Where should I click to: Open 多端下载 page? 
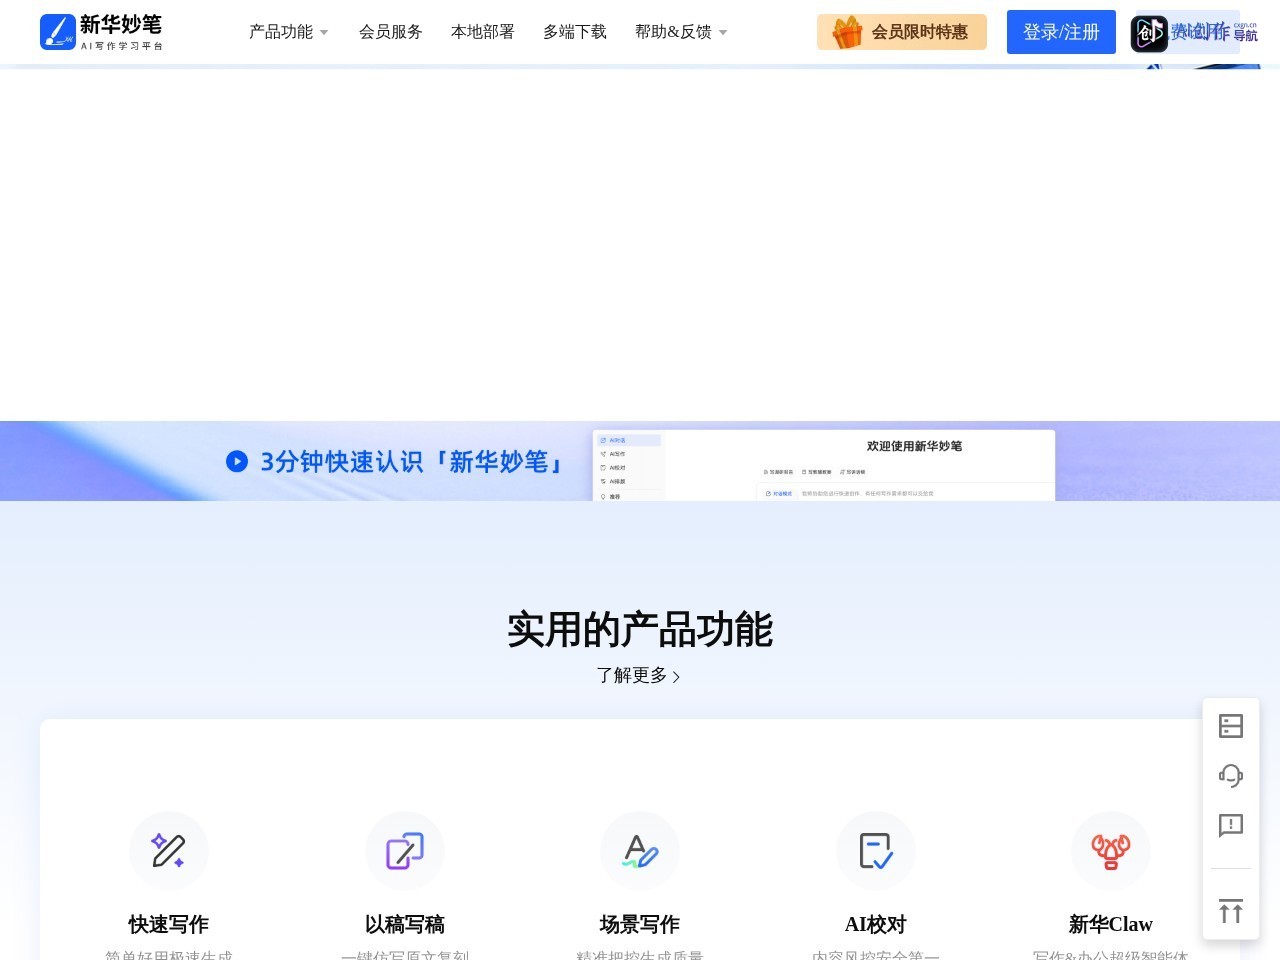(x=575, y=32)
